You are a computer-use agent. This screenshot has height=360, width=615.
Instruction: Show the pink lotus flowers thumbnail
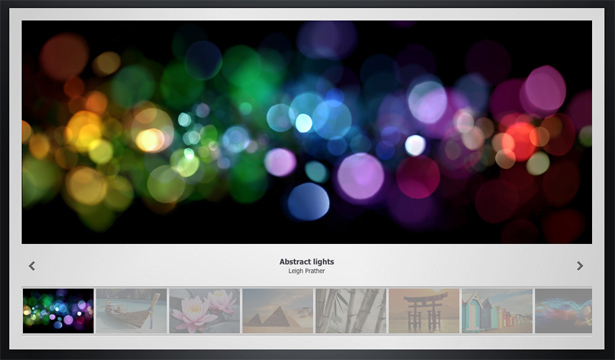click(205, 311)
